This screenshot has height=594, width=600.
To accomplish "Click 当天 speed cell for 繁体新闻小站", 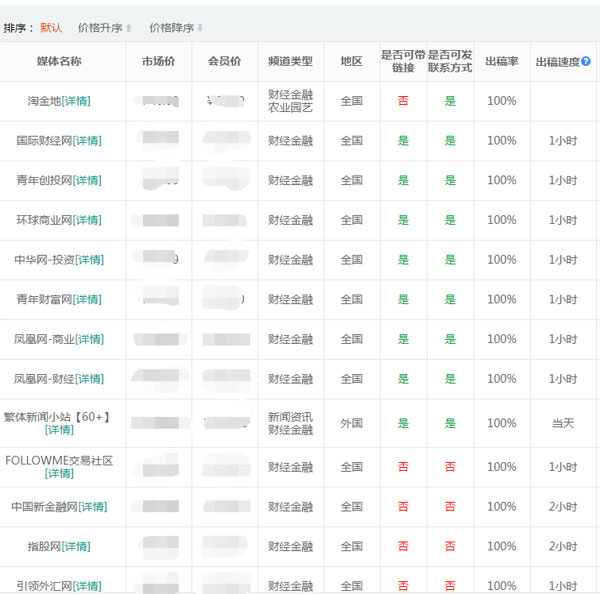I will [563, 423].
